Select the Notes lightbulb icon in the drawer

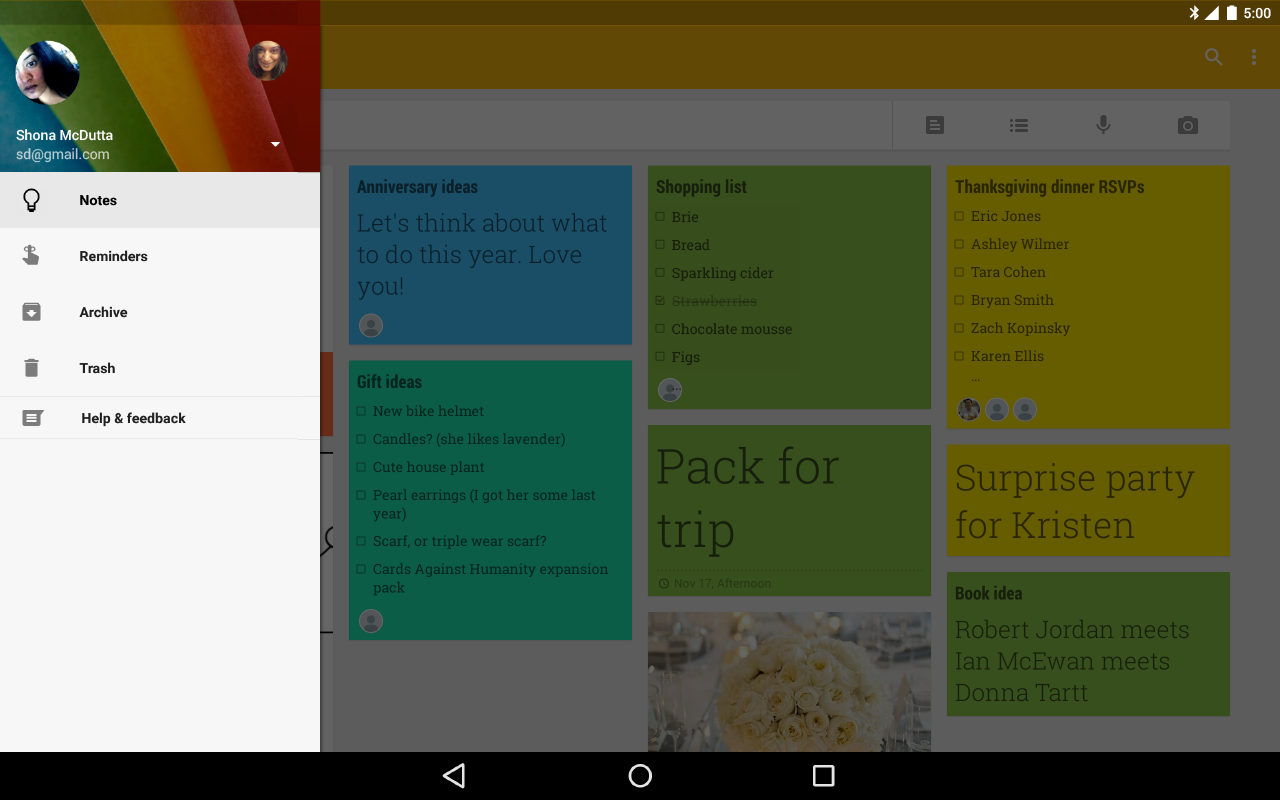pos(31,200)
